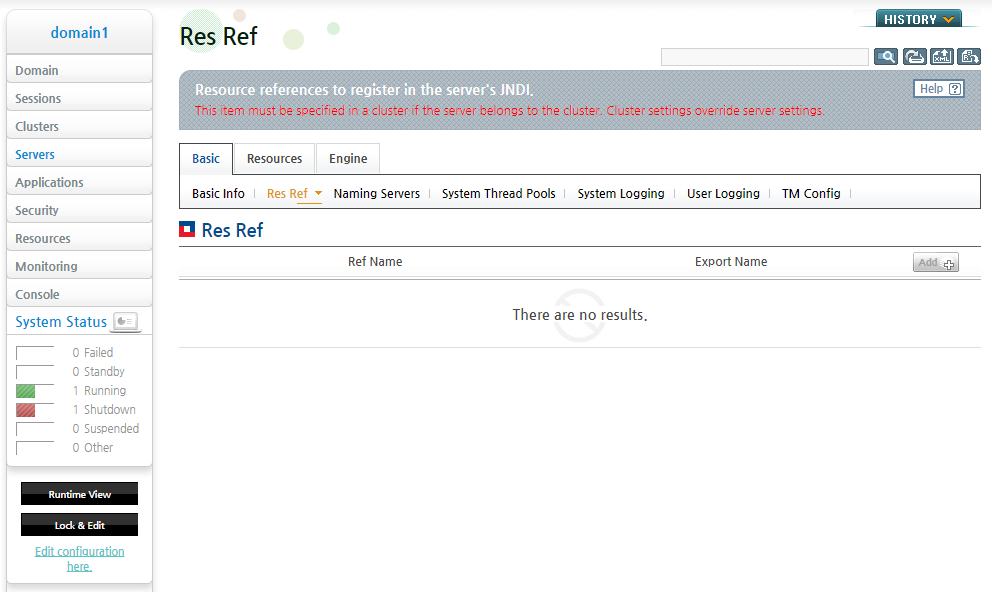Toggle the System Status switch icon
This screenshot has height=592, width=992.
click(125, 321)
